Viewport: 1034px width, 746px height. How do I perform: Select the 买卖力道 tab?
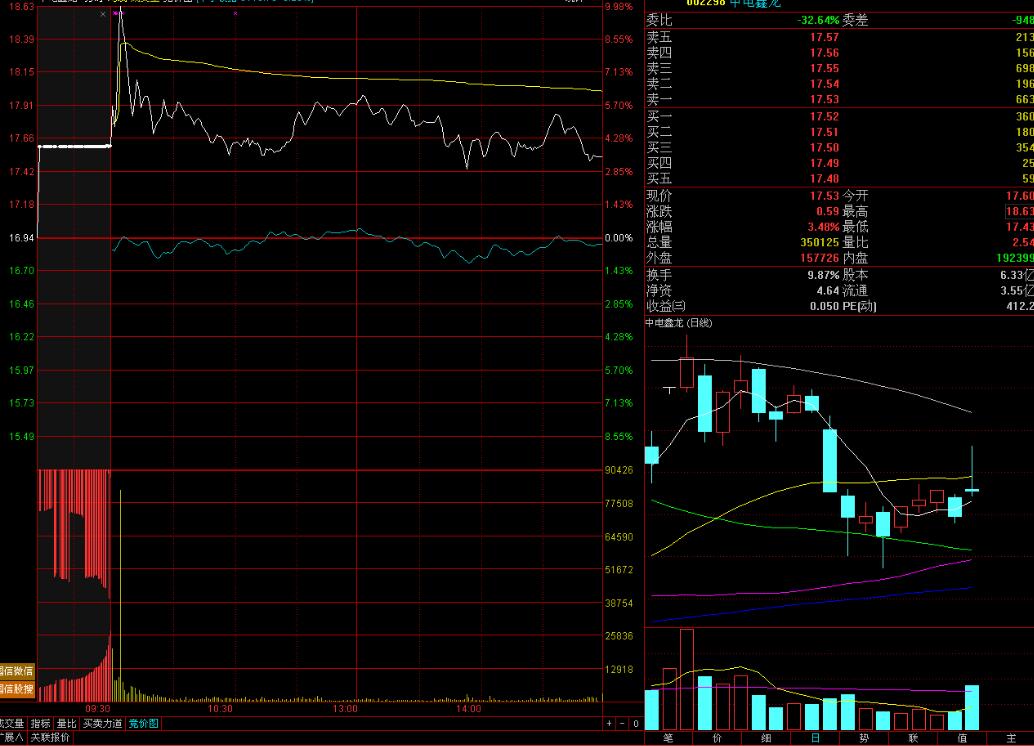102,724
